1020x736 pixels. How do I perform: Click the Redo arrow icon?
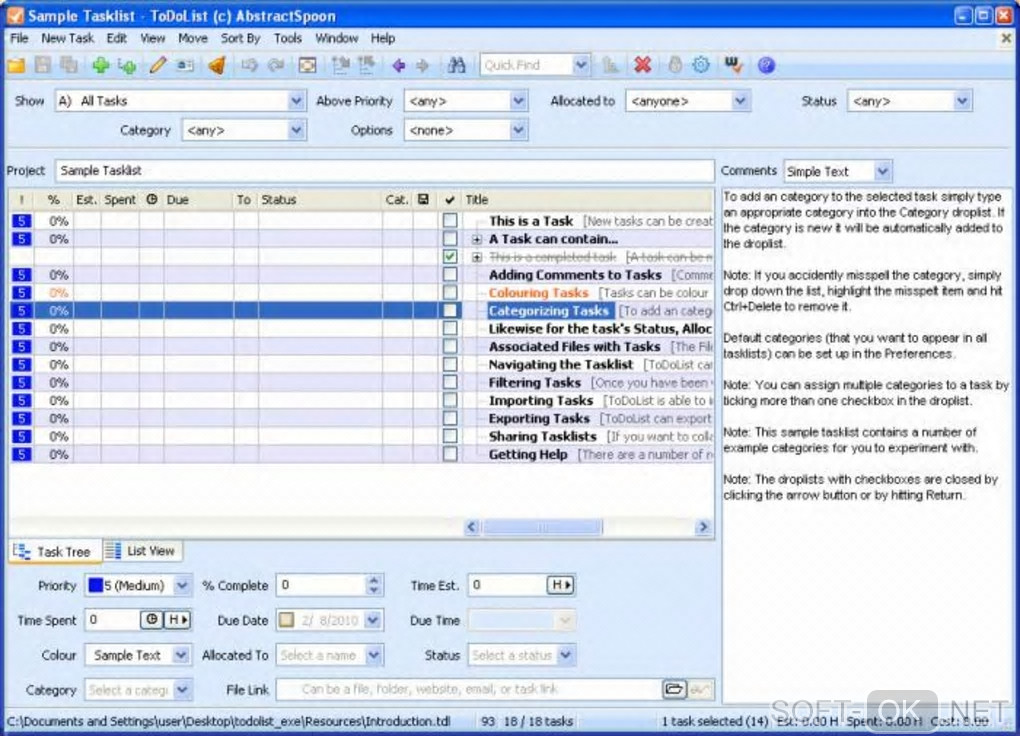276,65
